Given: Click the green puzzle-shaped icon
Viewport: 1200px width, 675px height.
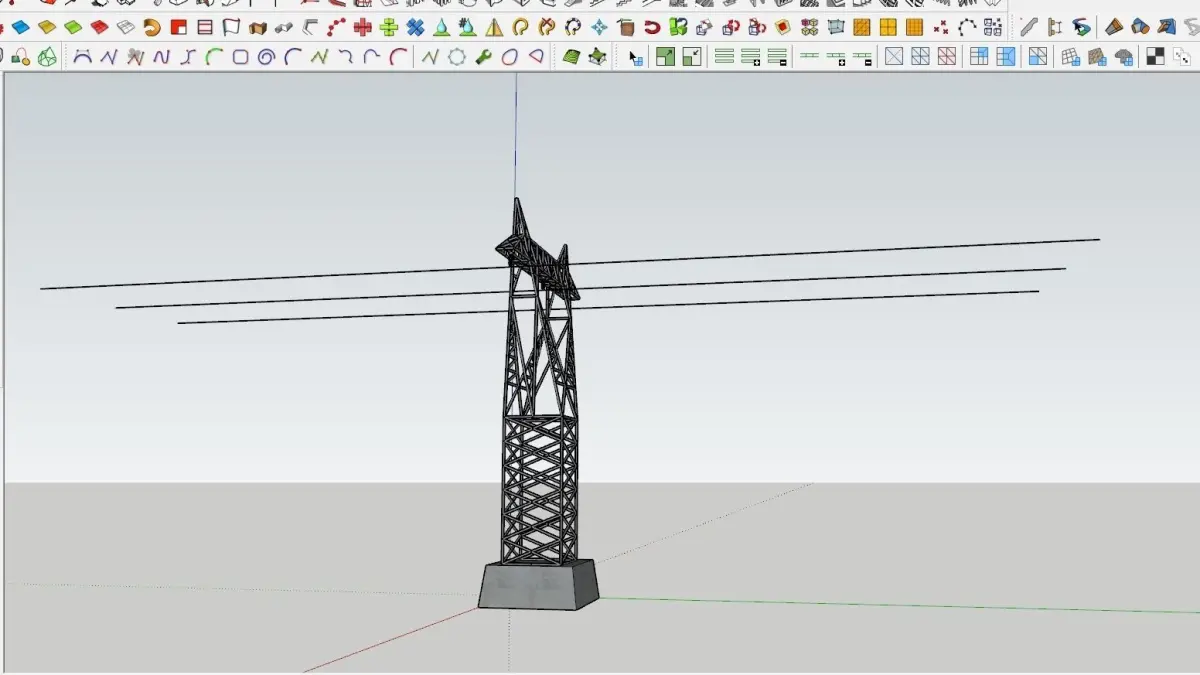Looking at the screenshot, I should pos(679,27).
